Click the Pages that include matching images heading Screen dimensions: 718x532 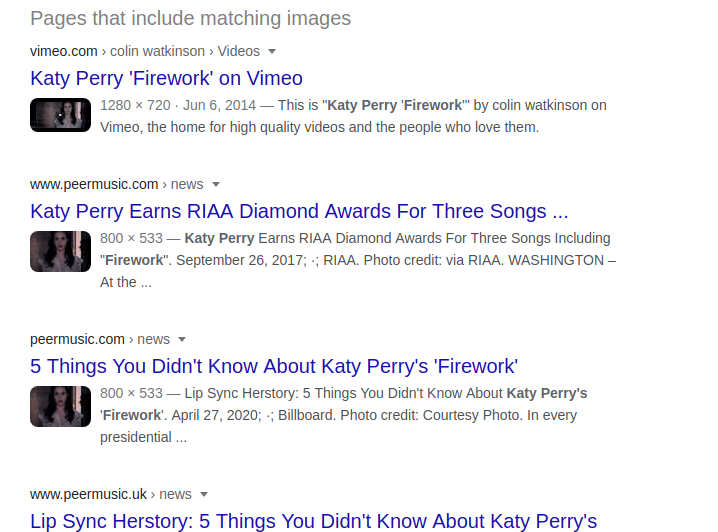[x=190, y=19]
